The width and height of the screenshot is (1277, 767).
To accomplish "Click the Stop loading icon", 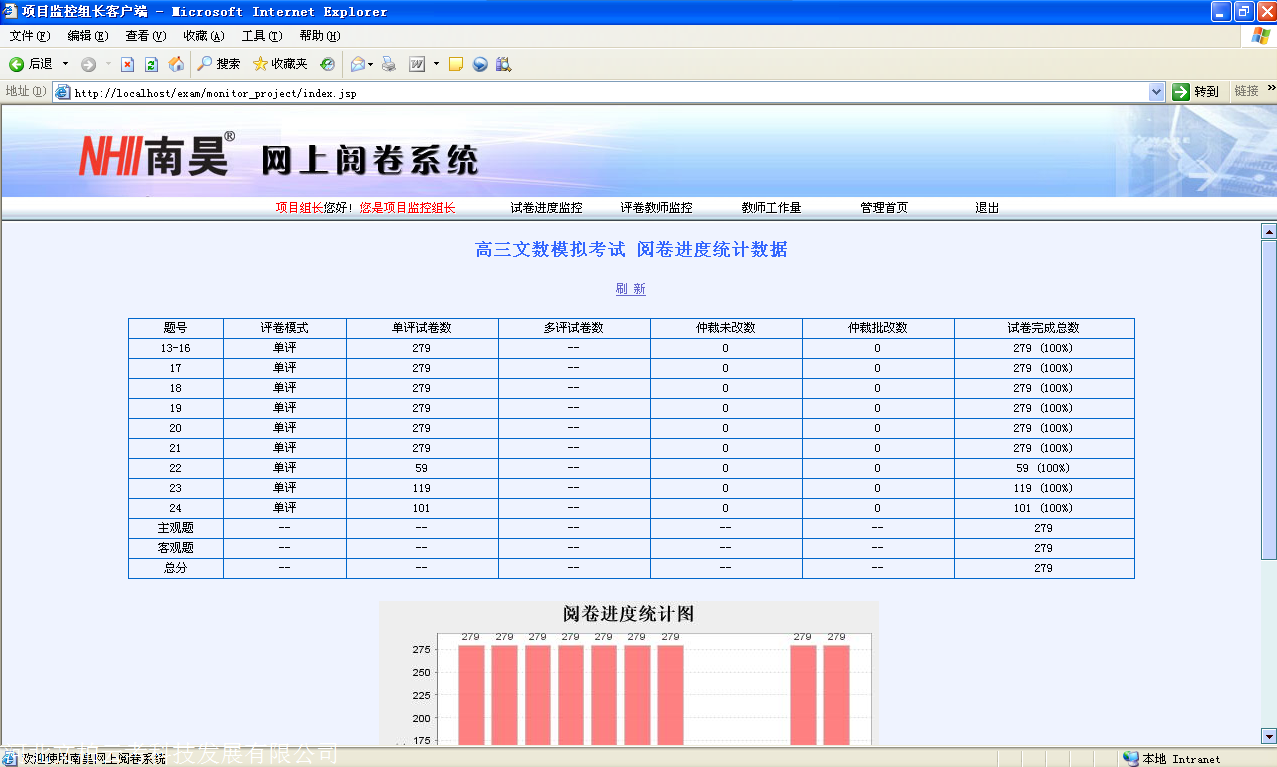I will pyautogui.click(x=128, y=63).
